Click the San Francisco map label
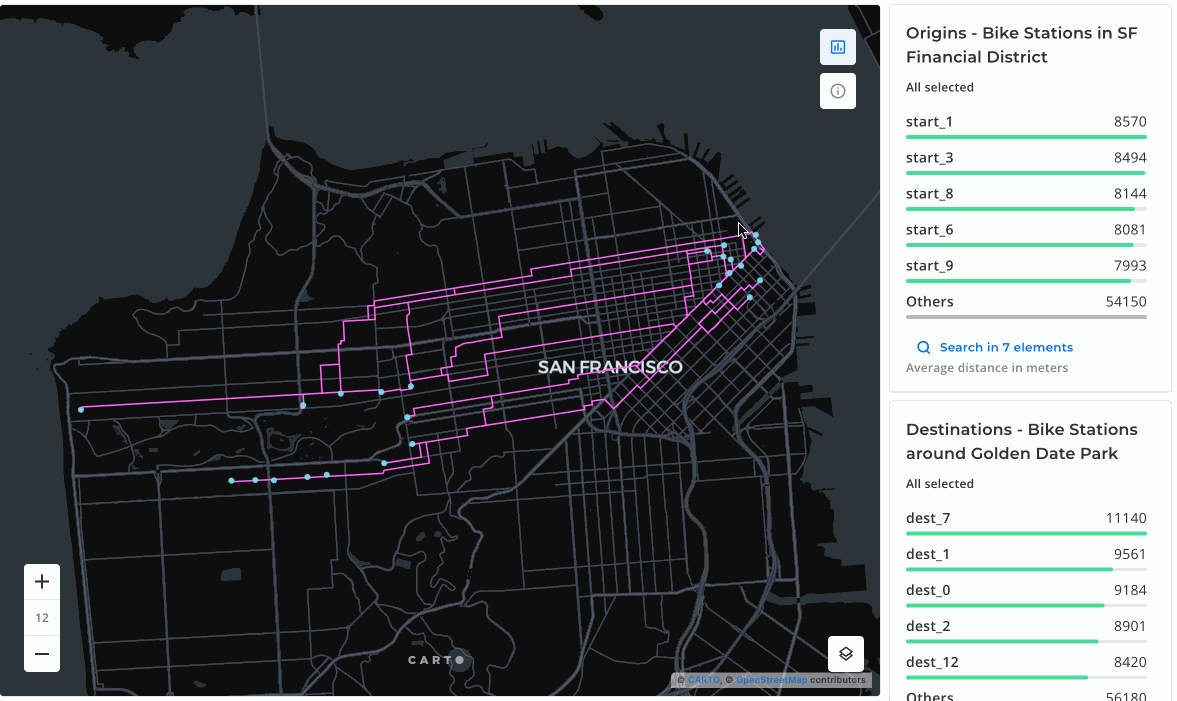 pos(610,367)
